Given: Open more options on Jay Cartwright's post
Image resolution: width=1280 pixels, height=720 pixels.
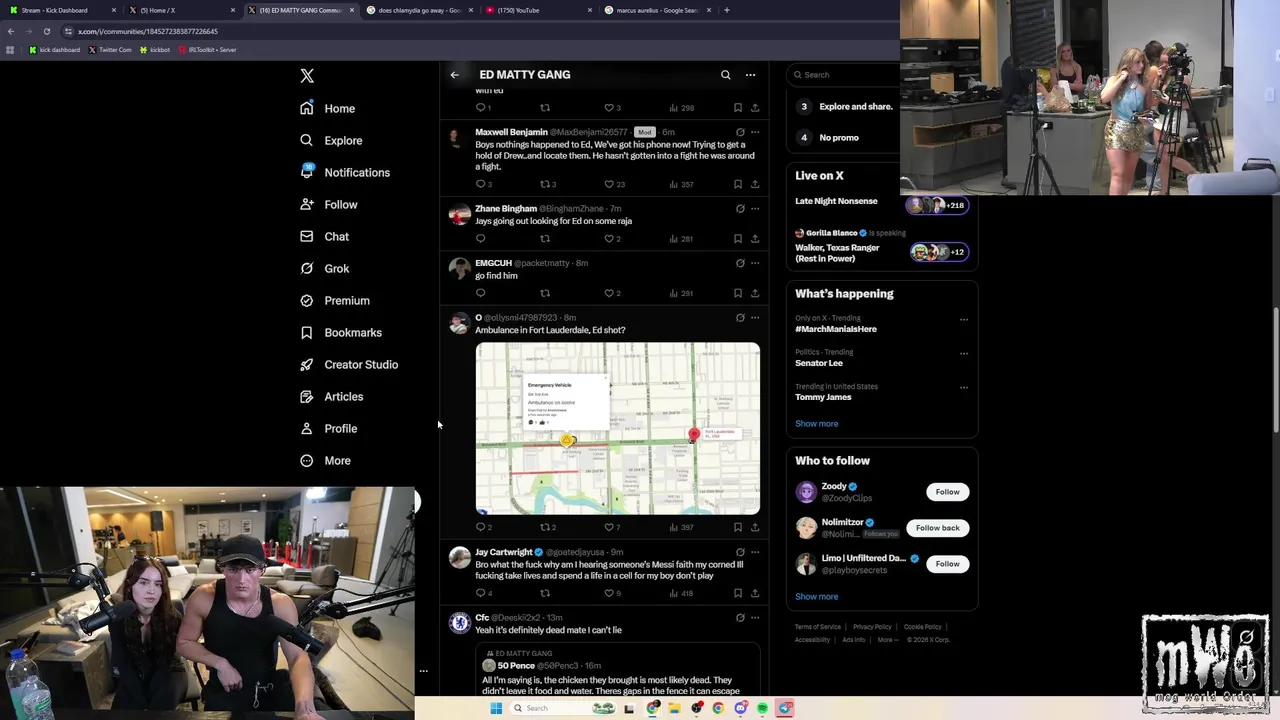Looking at the screenshot, I should pos(755,552).
